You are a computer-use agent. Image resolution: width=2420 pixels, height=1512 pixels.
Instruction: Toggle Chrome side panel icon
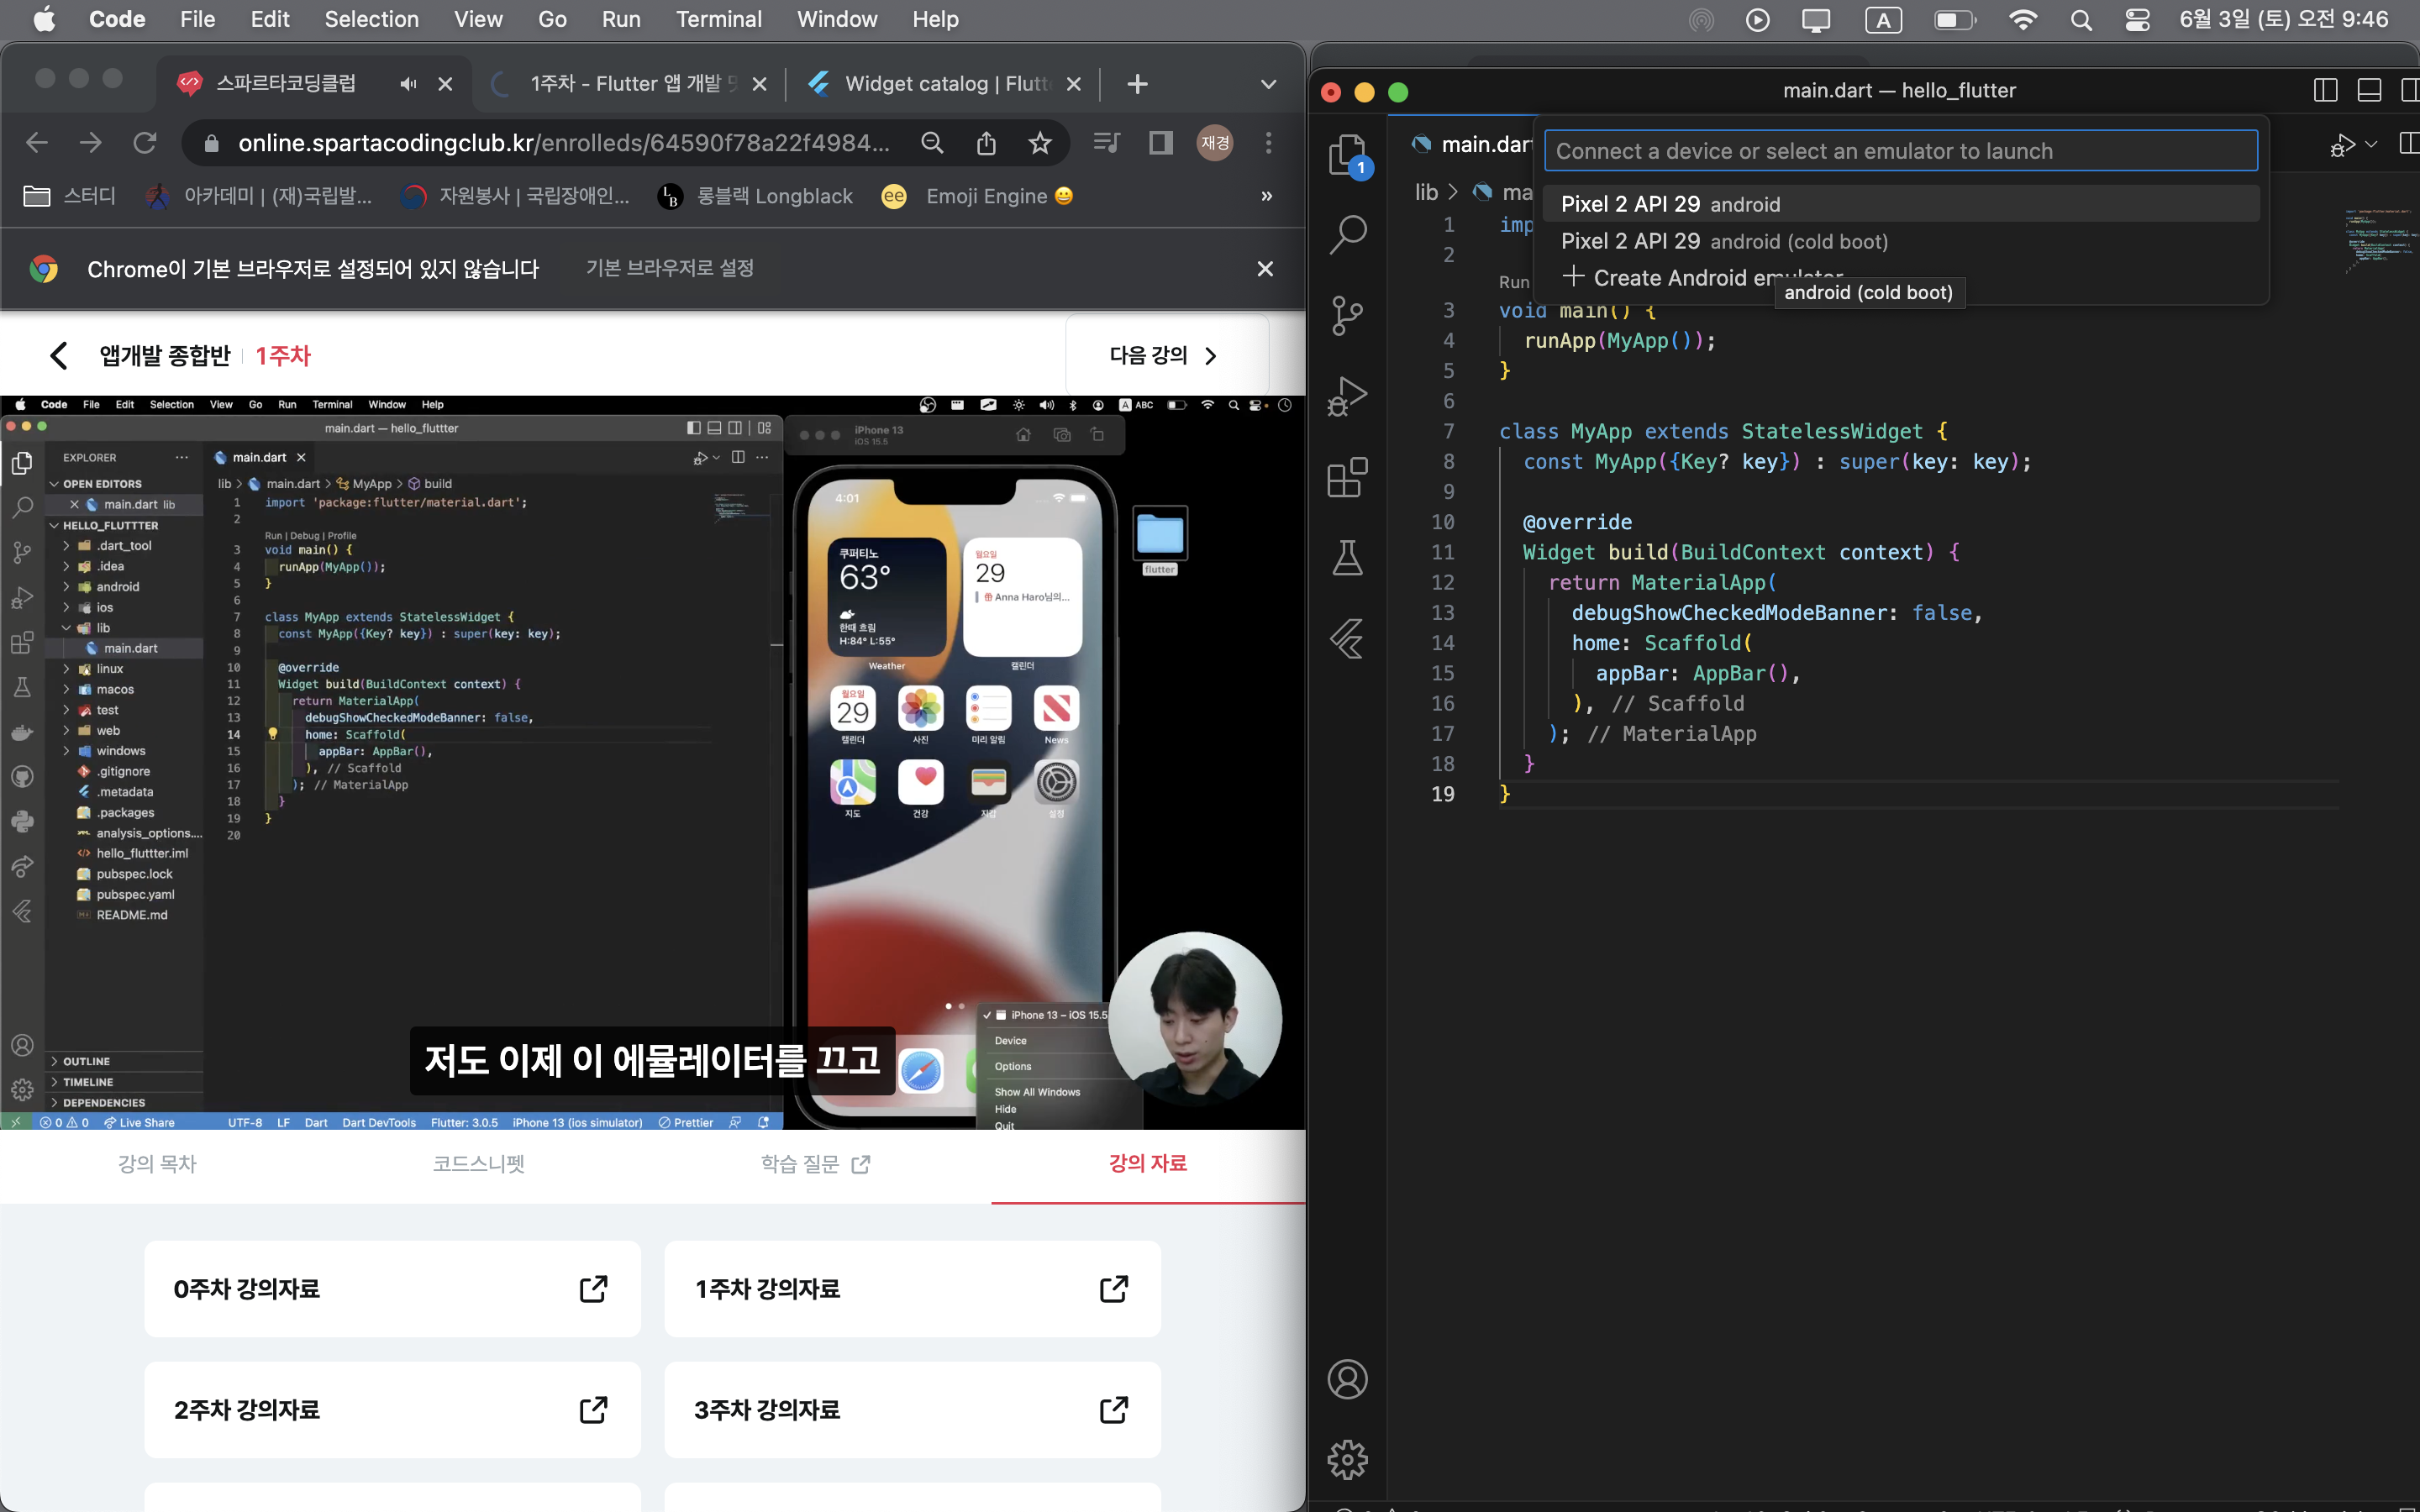coord(1160,143)
